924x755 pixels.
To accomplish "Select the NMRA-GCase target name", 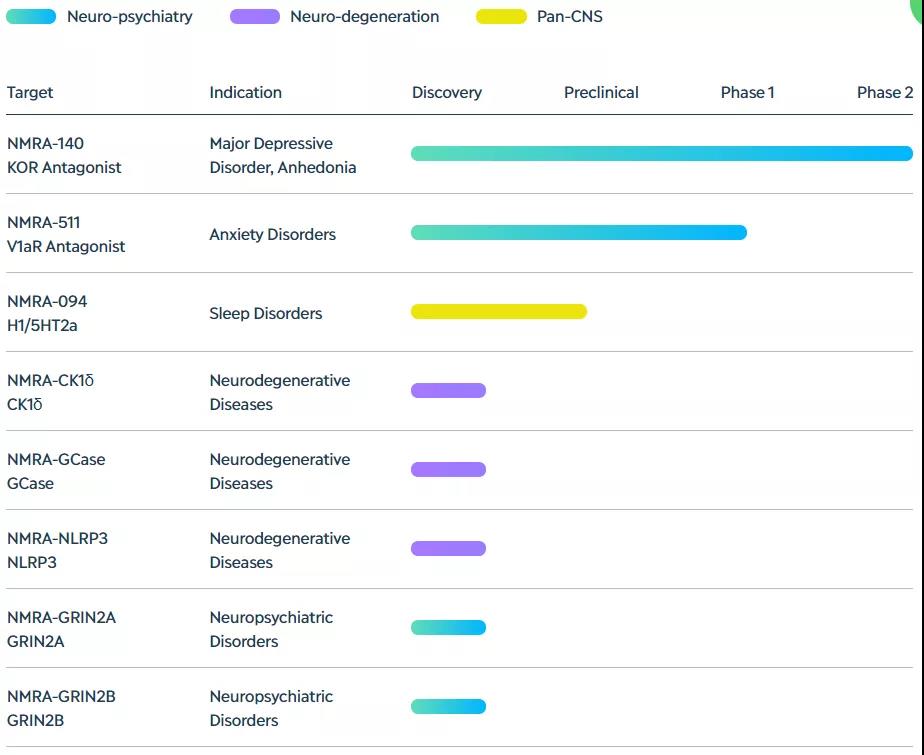I will point(56,460).
